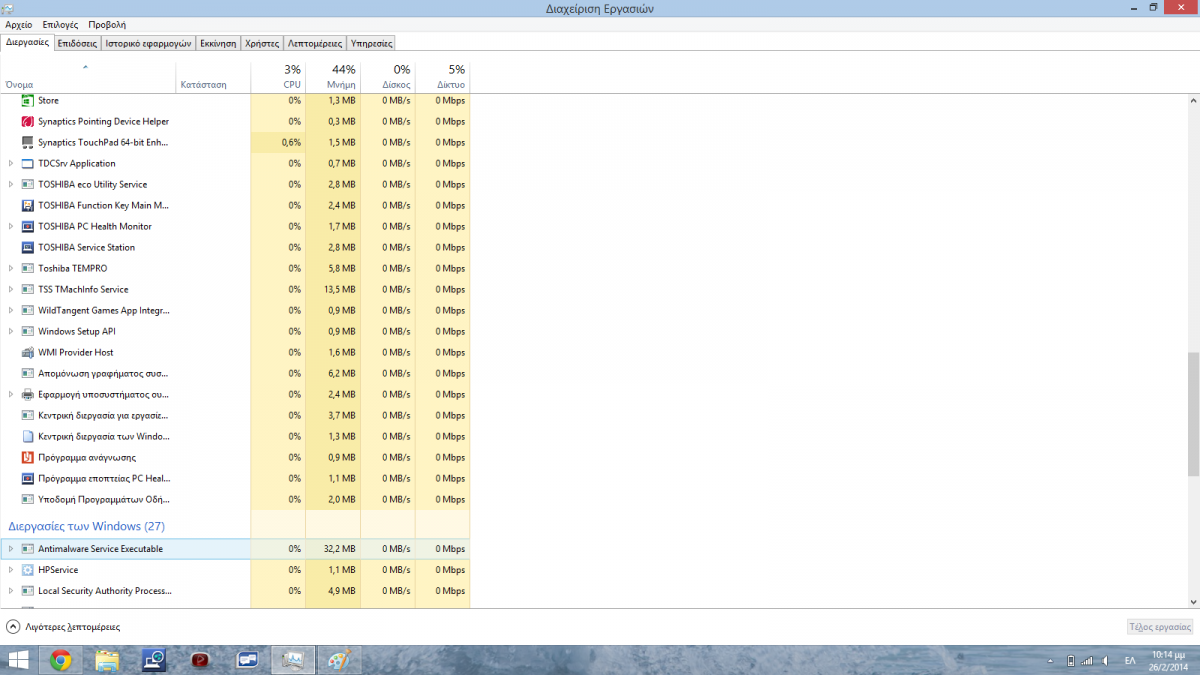The image size is (1200, 675).
Task: Click Λιγότερες λεπτομέρειες to collapse view
Action: pyautogui.click(x=63, y=627)
